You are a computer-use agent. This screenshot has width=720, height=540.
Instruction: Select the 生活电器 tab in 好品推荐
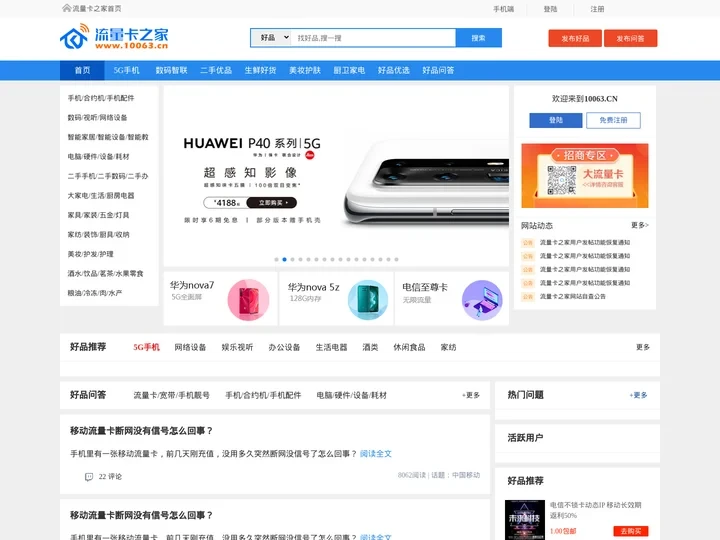click(x=332, y=347)
